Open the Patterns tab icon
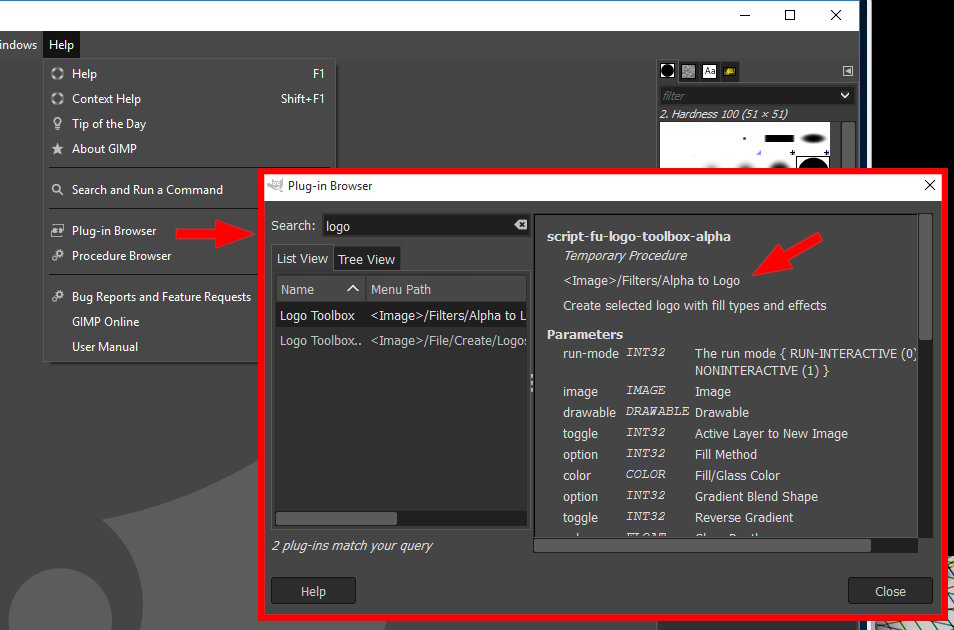The image size is (954, 630). point(688,72)
